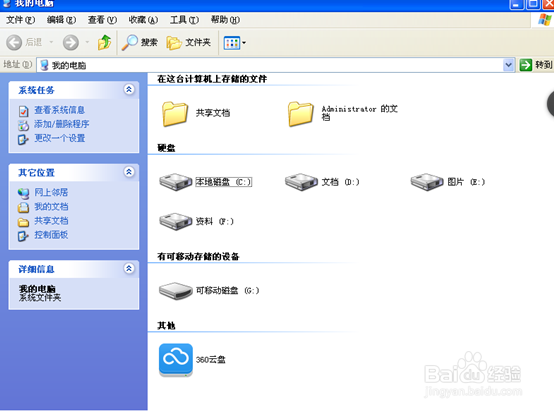Open the 文件(F) menu
Image resolution: width=554 pixels, height=411 pixels.
pyautogui.click(x=20, y=20)
